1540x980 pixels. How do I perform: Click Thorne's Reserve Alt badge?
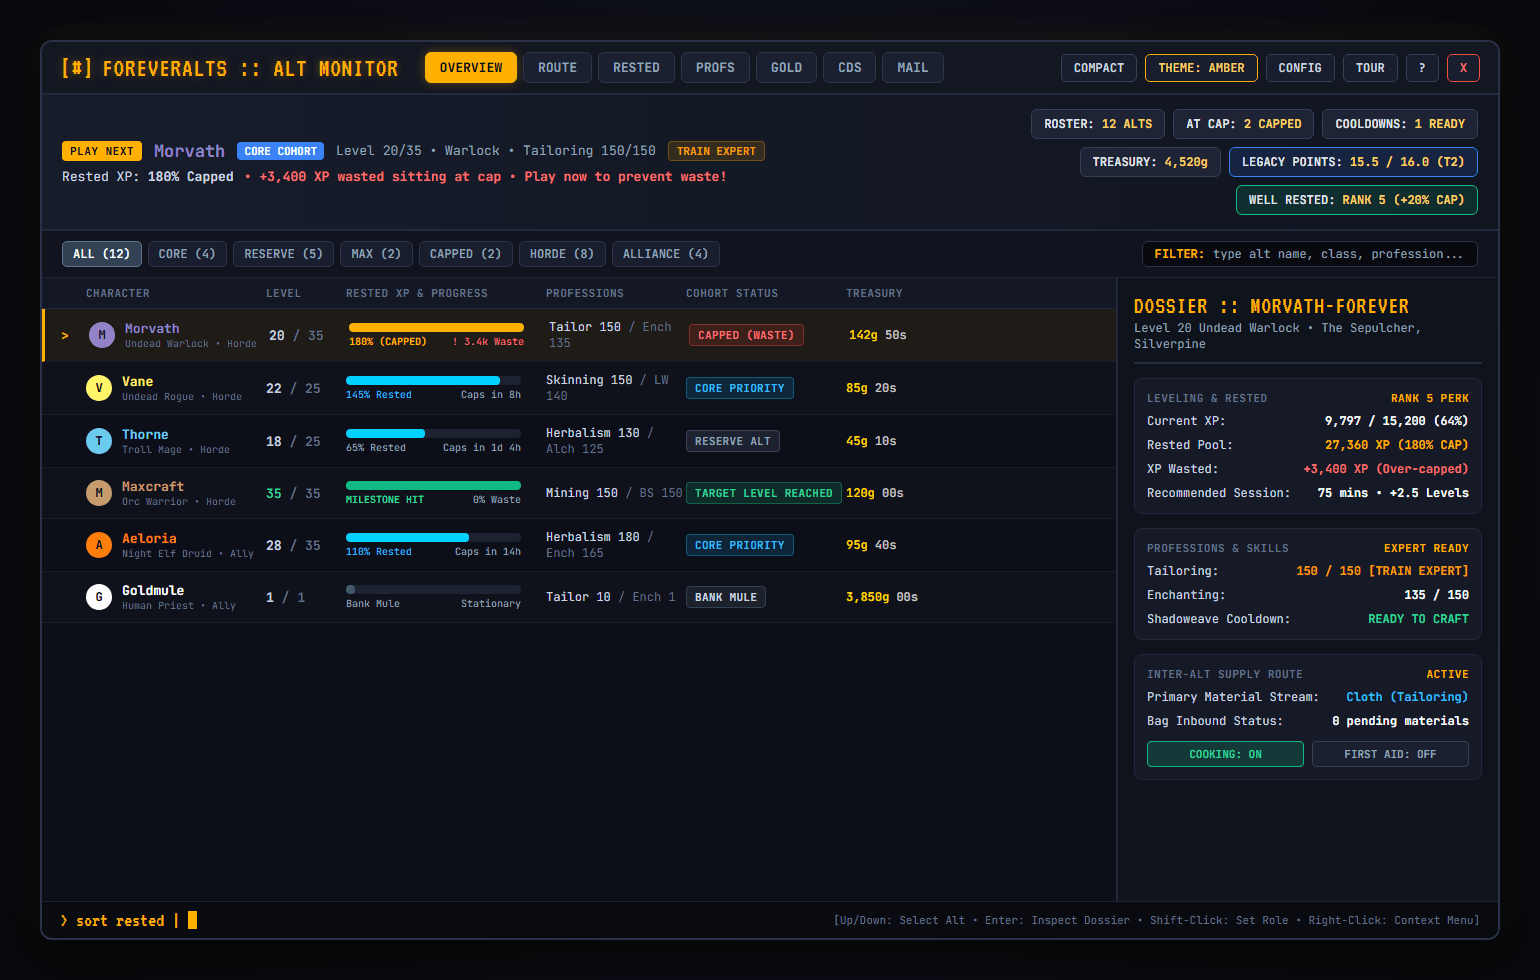pos(733,441)
